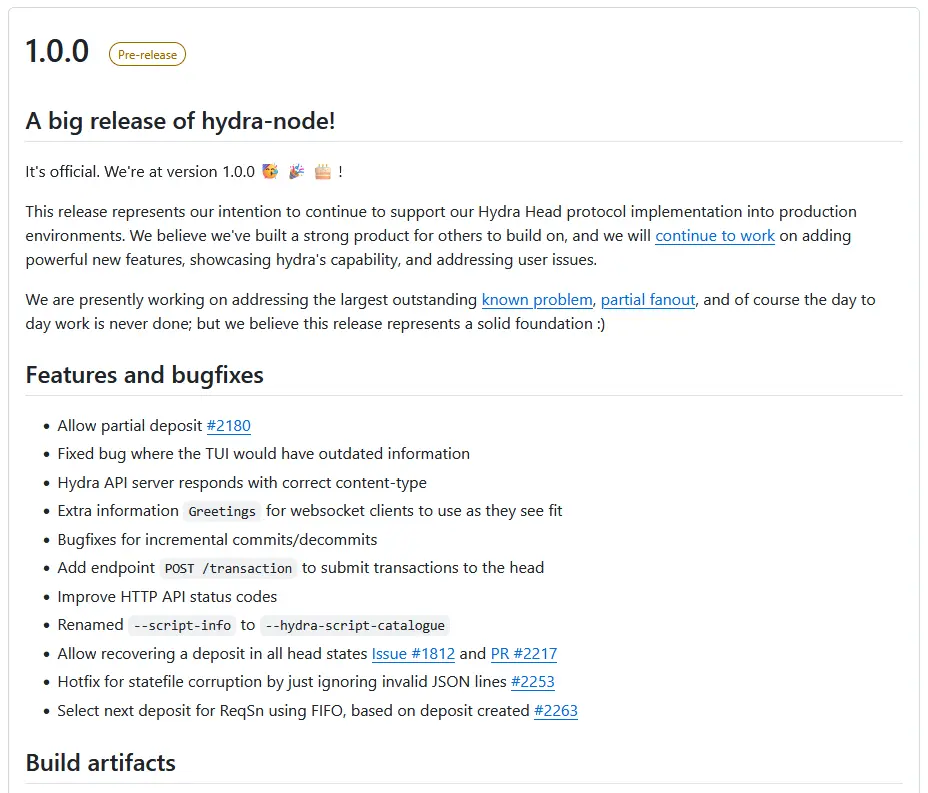This screenshot has width=928, height=793.
Task: Open the #2263 FIFO deposit link
Action: click(x=556, y=711)
